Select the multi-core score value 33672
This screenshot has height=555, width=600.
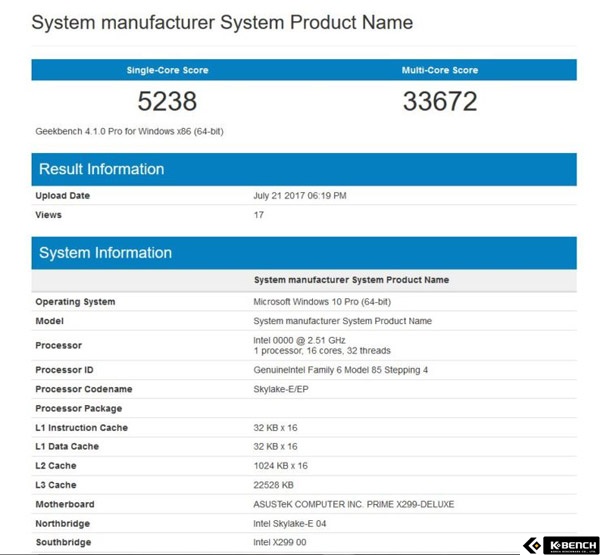440,101
